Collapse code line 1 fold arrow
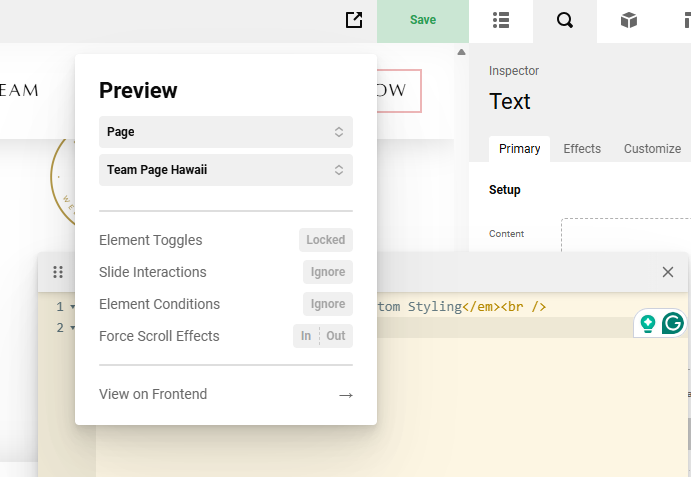The image size is (691, 477). (x=73, y=307)
